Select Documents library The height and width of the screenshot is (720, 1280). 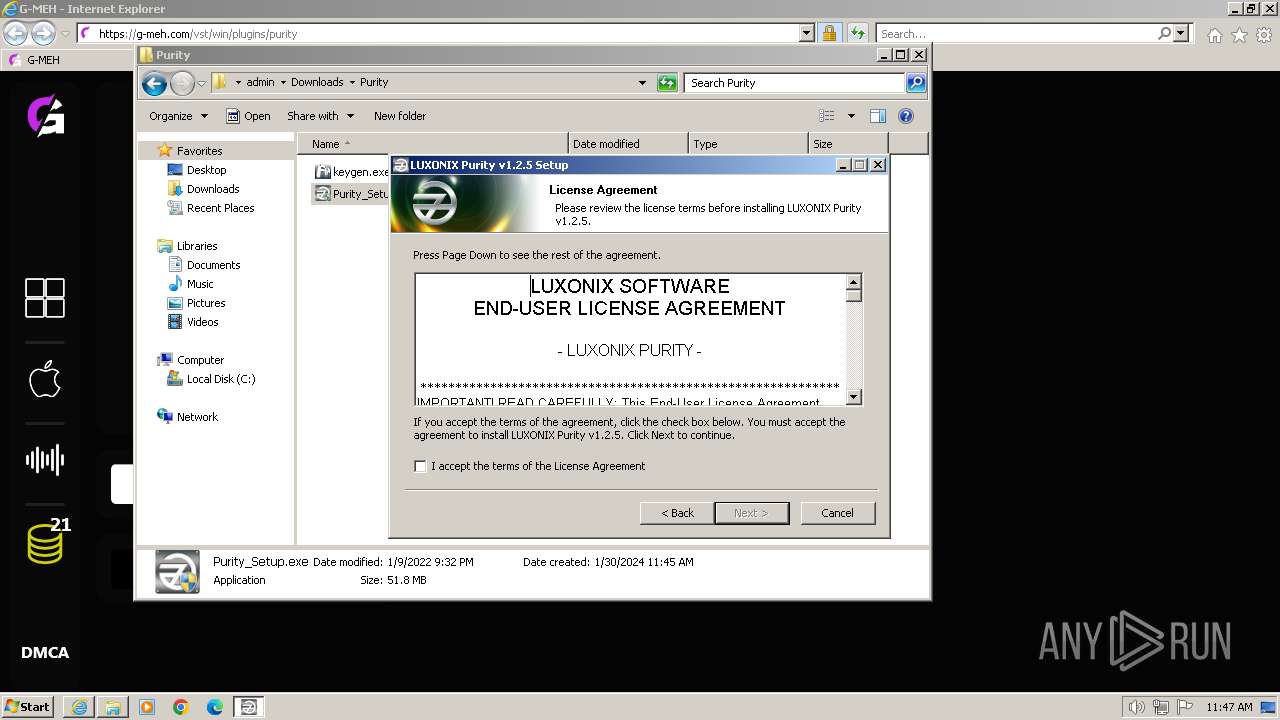click(x=213, y=265)
